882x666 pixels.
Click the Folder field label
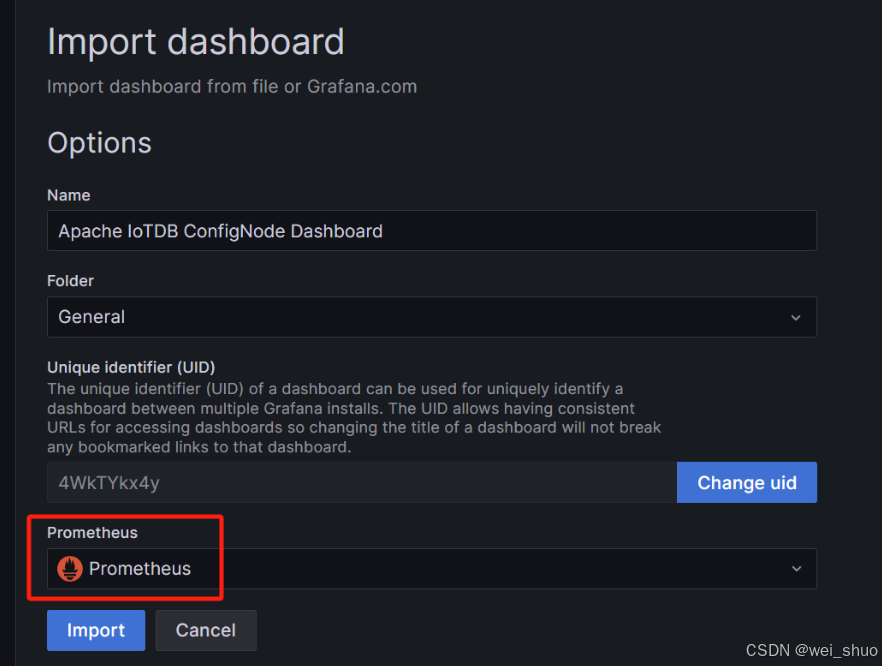(x=70, y=281)
